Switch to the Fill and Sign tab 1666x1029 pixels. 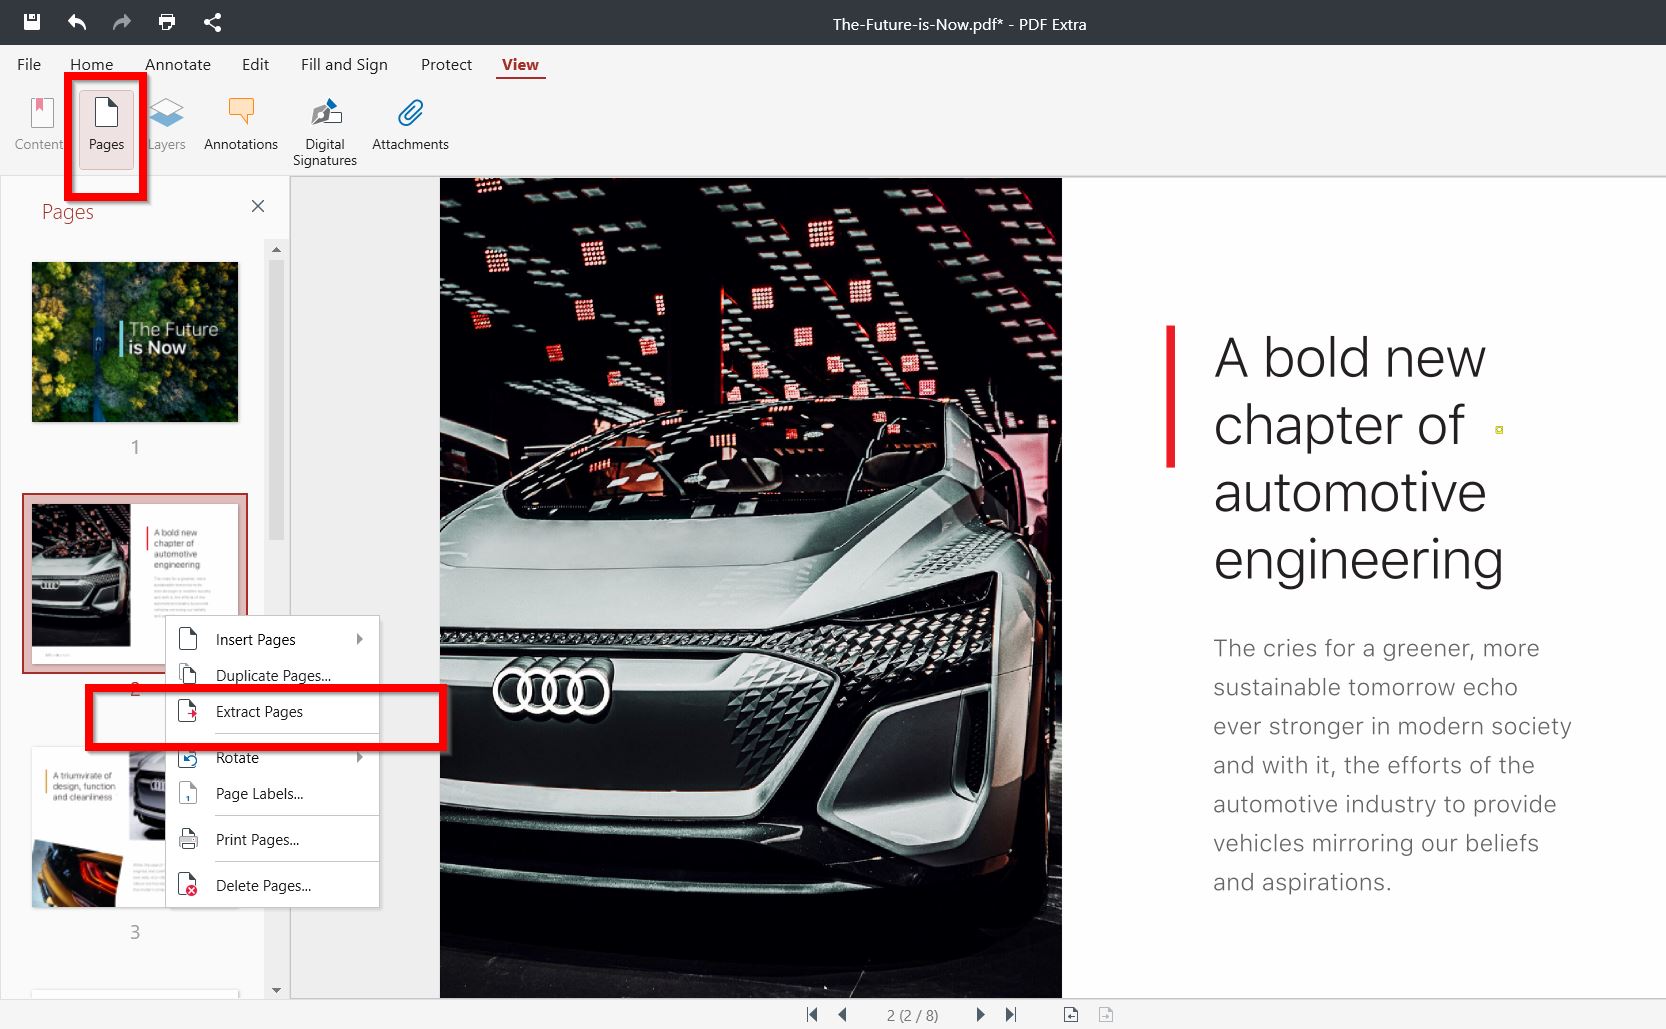[x=344, y=64]
